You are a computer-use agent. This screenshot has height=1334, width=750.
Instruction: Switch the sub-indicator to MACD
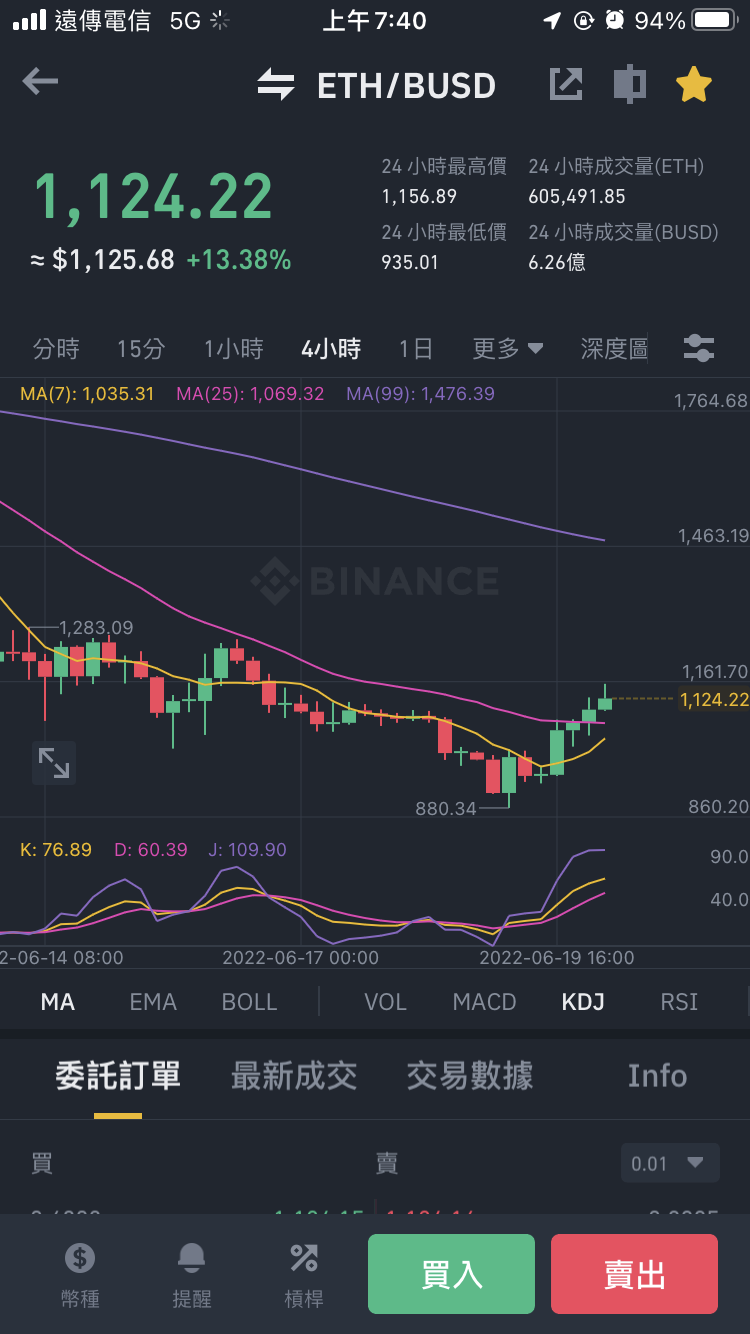[484, 1002]
